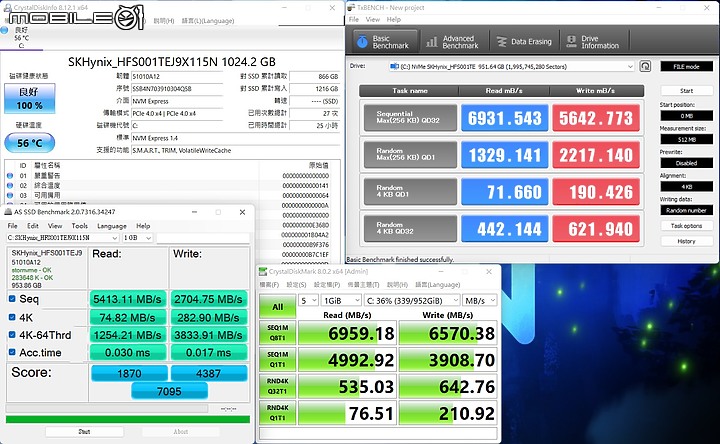This screenshot has width=720, height=444.
Task: Switch to Advanced Benchmark tab in TxBENCH
Action: pyautogui.click(x=454, y=42)
